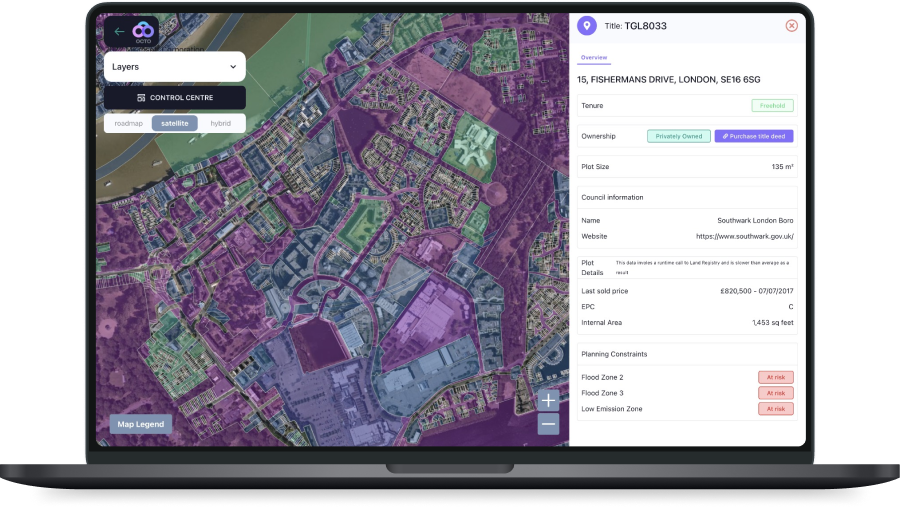Select the Overview tab
Image resolution: width=900 pixels, height=508 pixels.
tap(593, 58)
